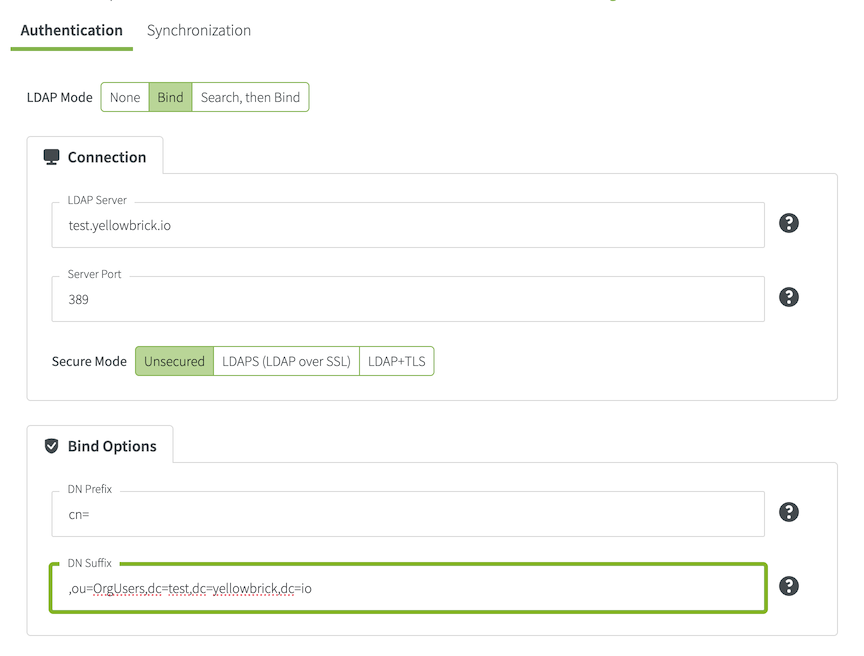Image resolution: width=864 pixels, height=656 pixels.
Task: Click the Bind Options shield icon
Action: pyautogui.click(x=52, y=446)
